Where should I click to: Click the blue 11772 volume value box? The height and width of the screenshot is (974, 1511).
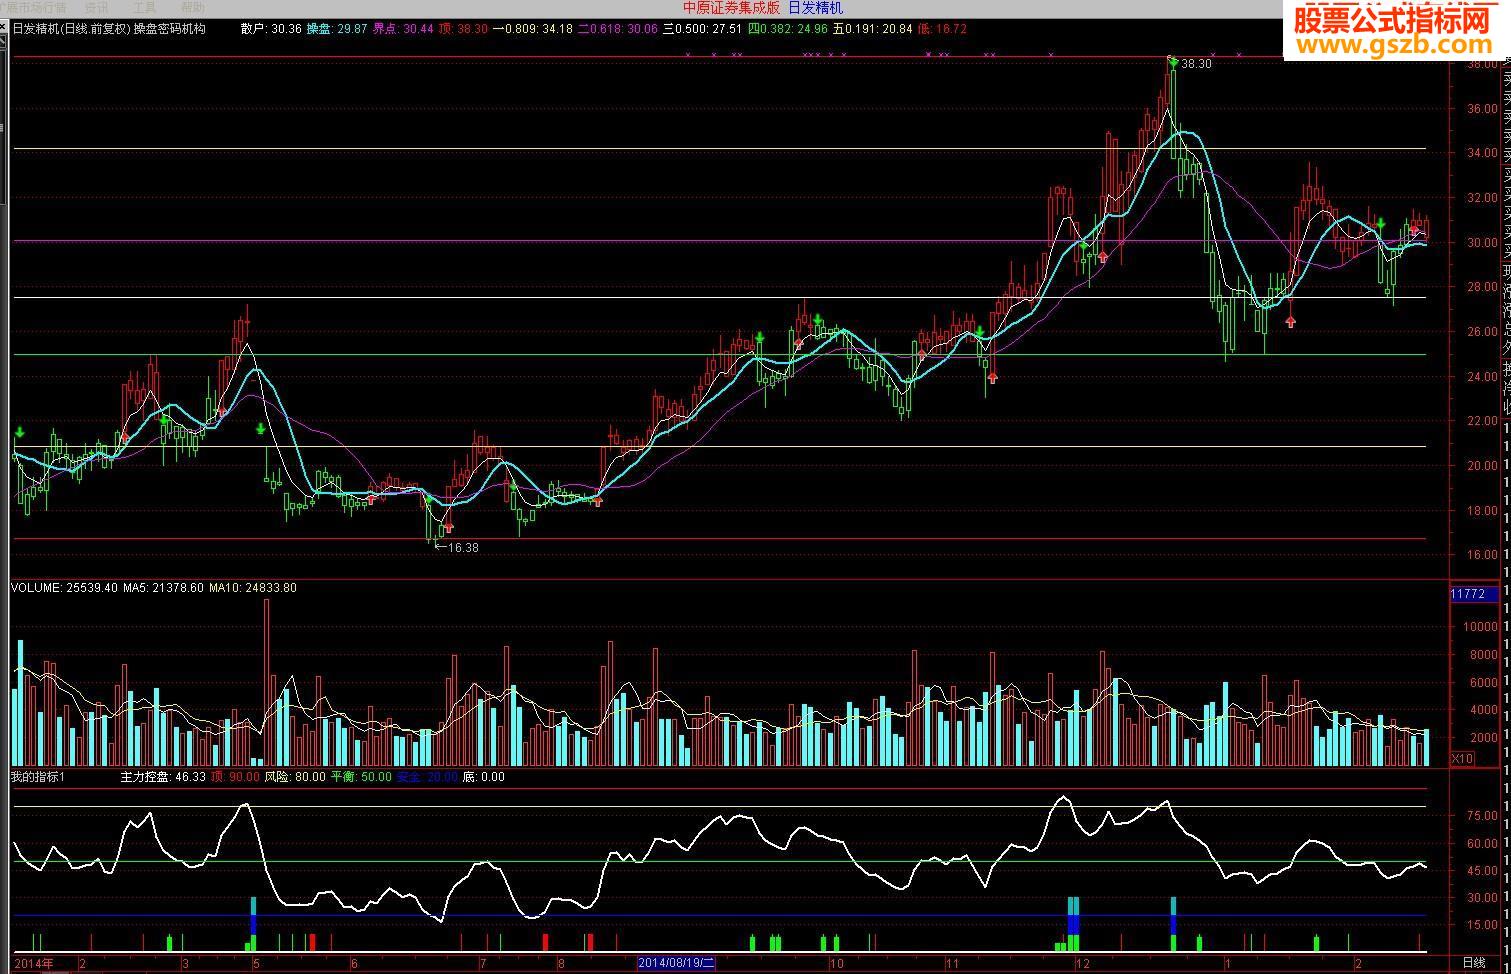[x=1474, y=594]
